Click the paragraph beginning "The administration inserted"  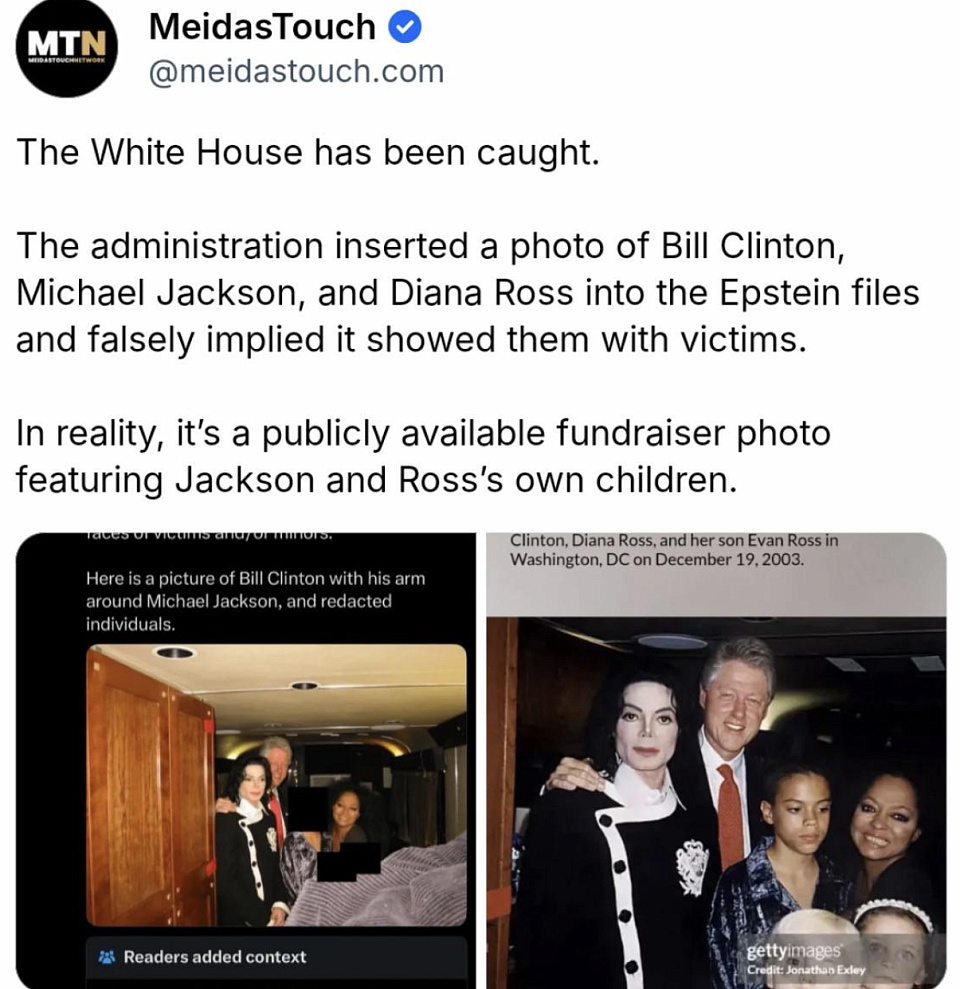[467, 293]
